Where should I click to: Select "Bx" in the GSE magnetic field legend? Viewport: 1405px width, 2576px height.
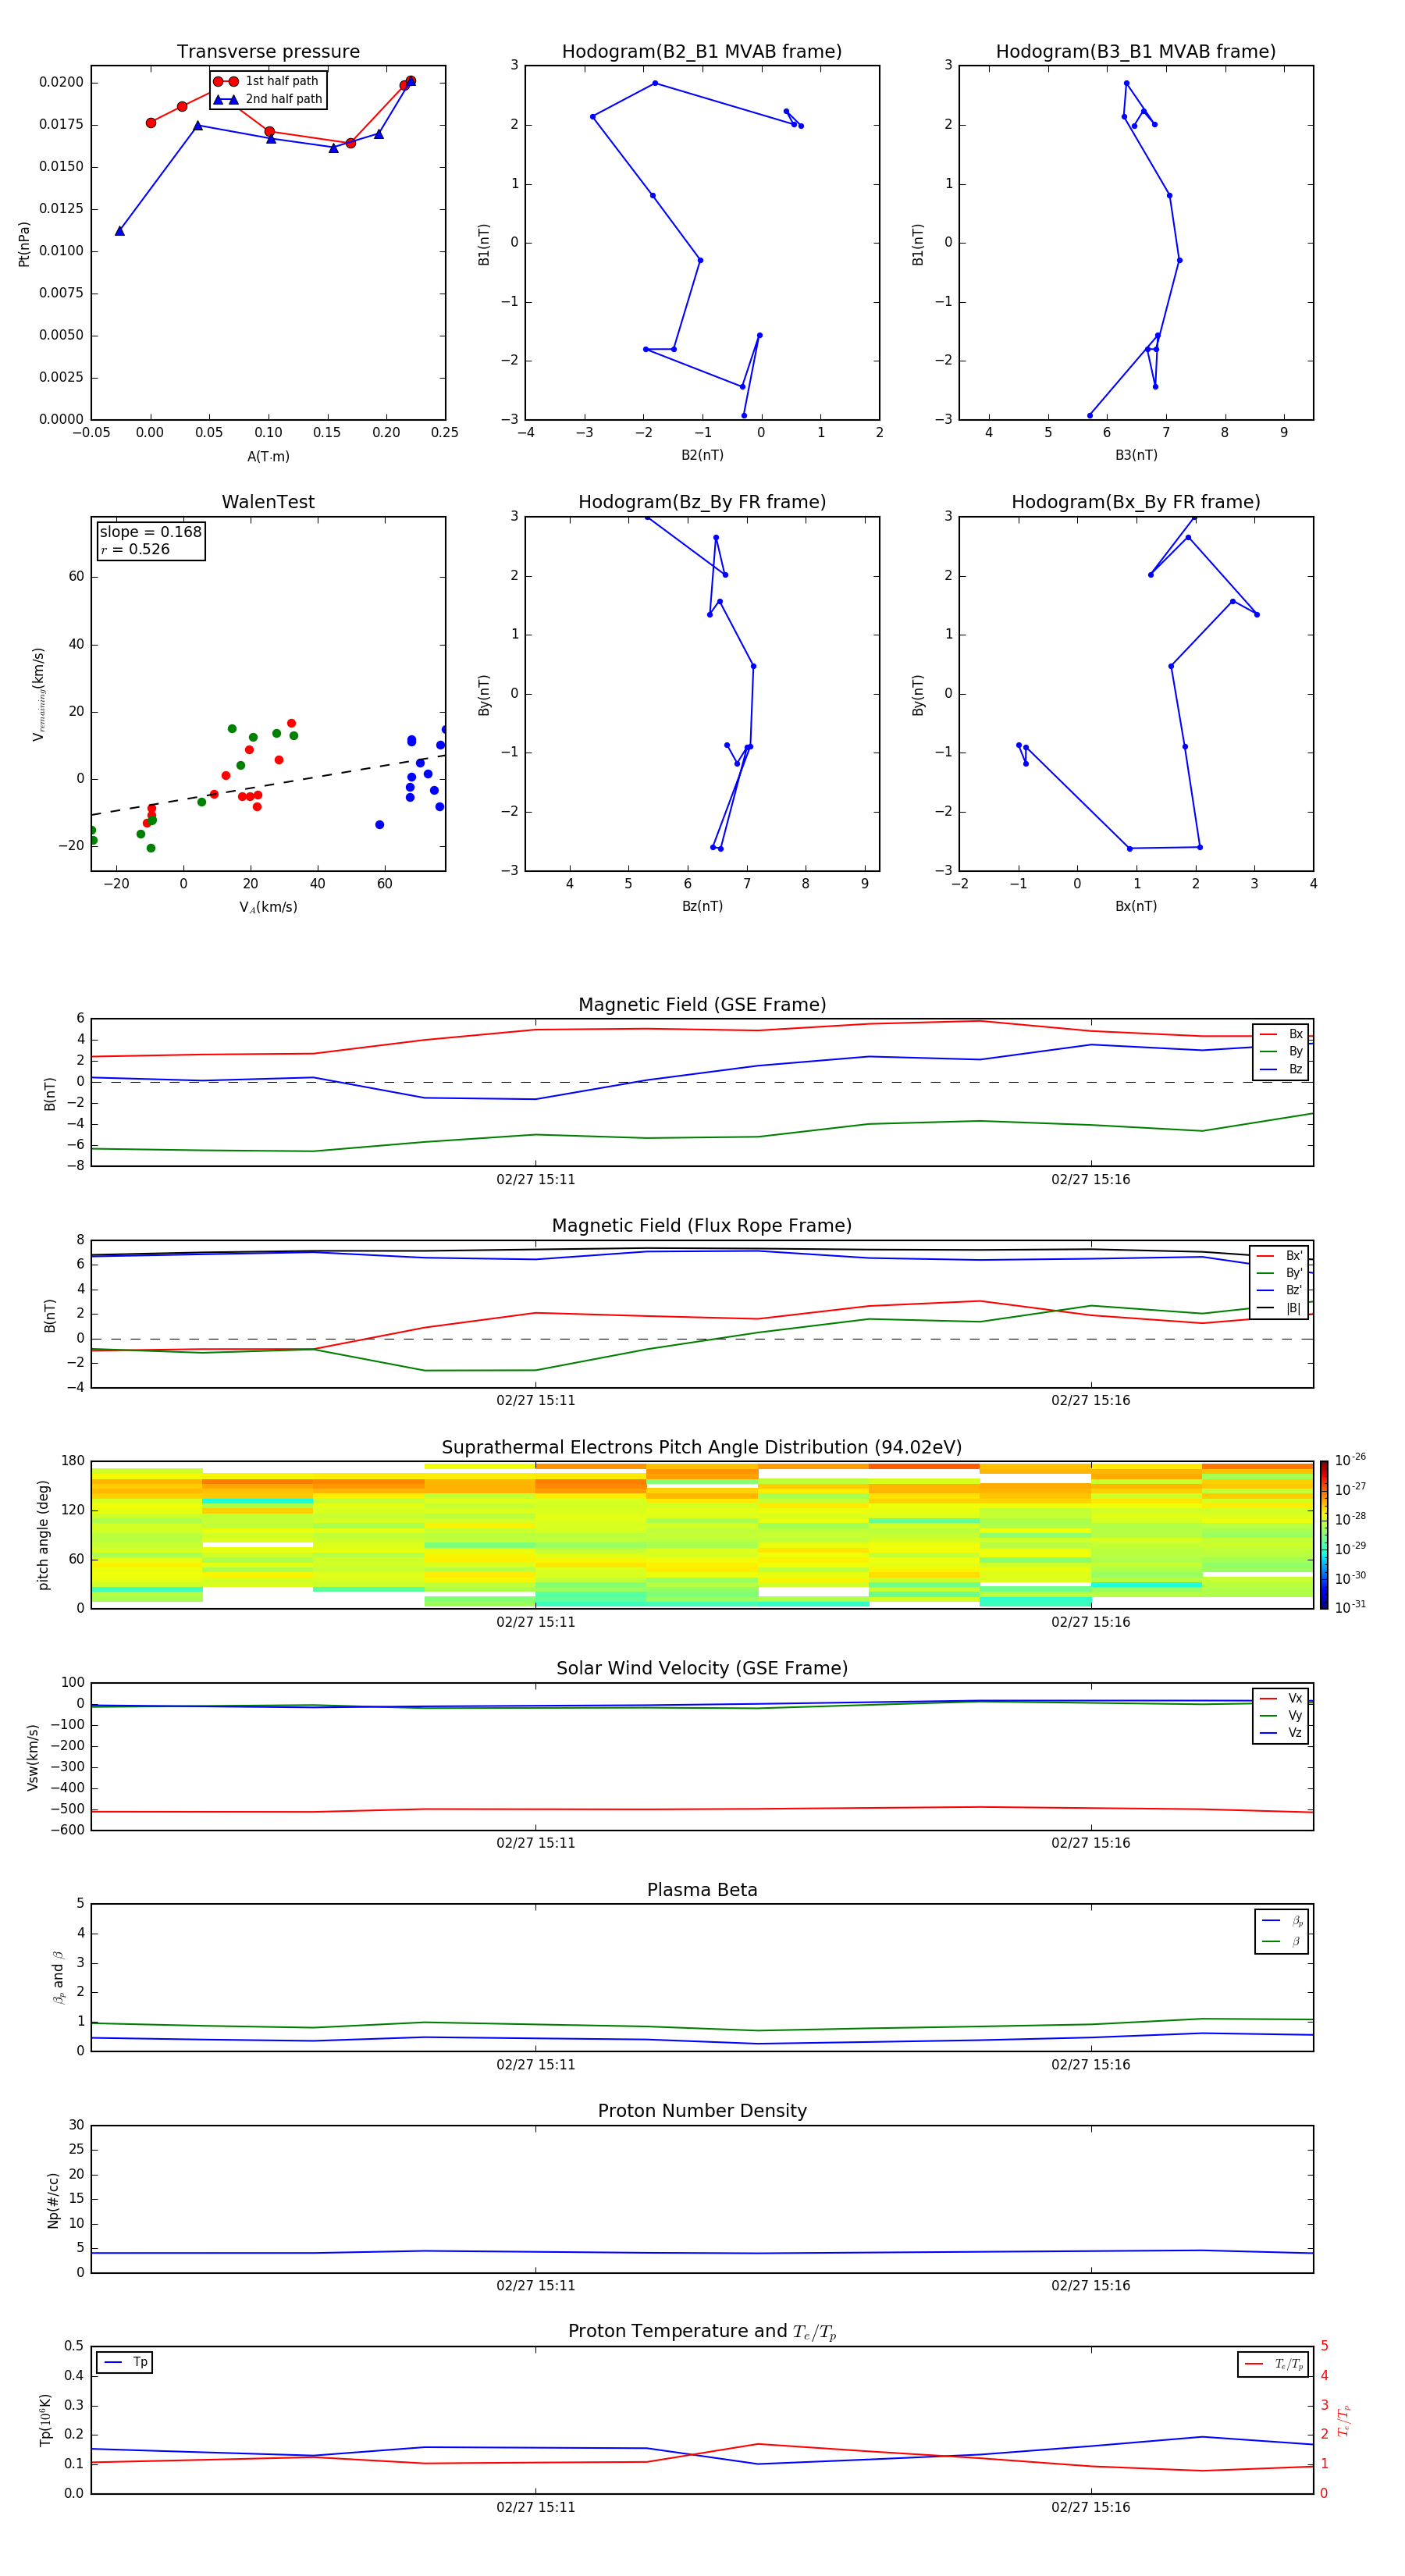[x=1282, y=1034]
